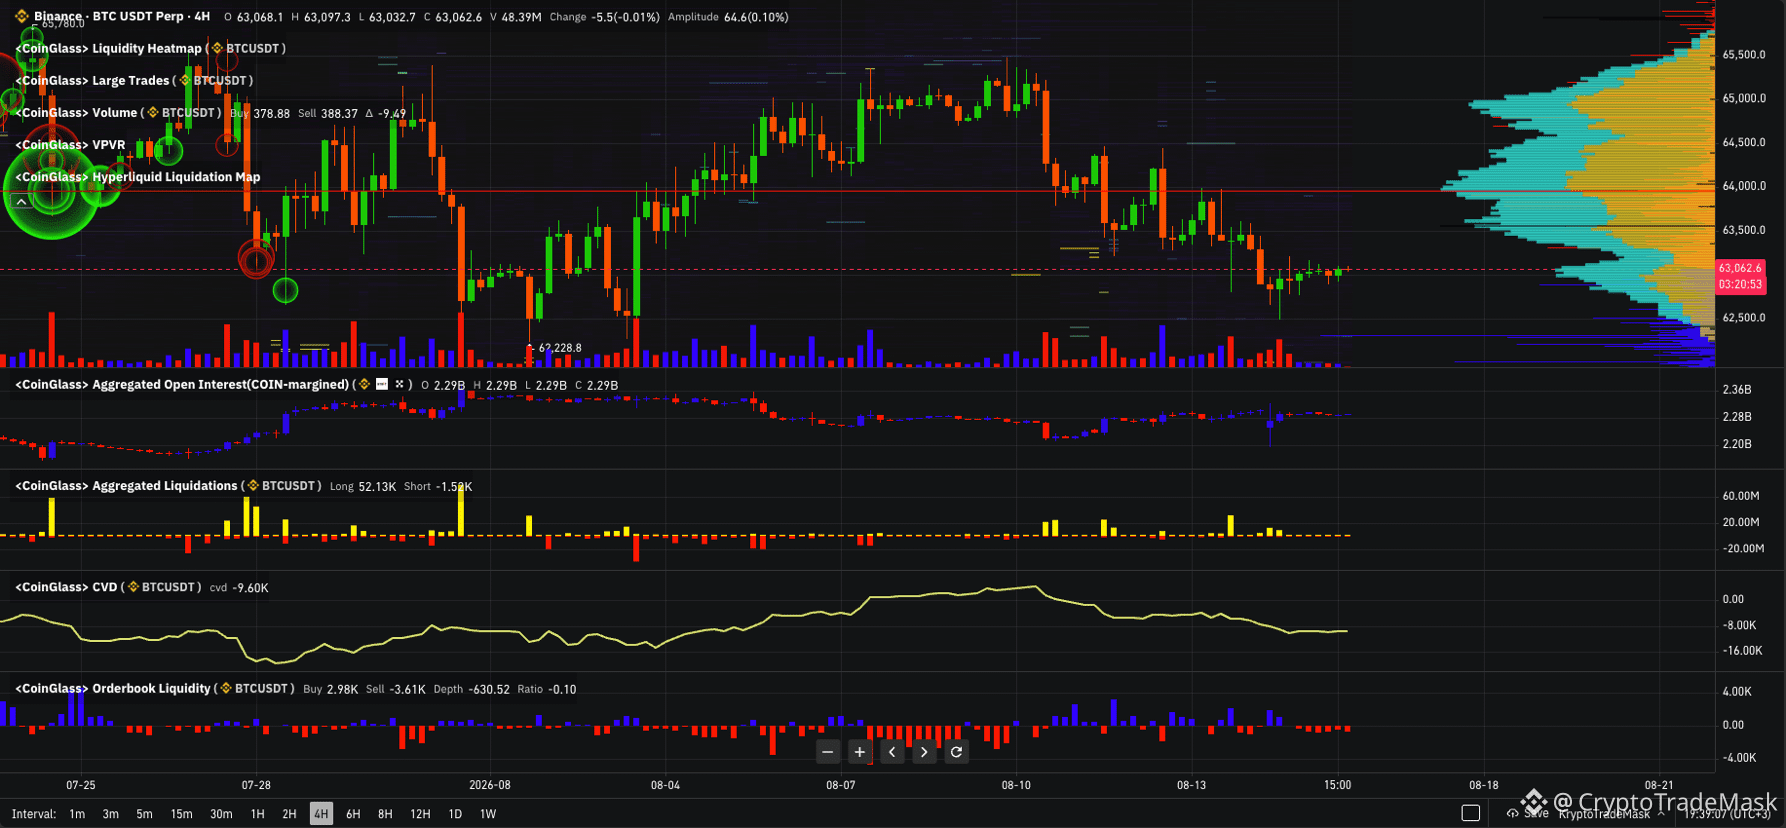Choose the 1D interval
The width and height of the screenshot is (1786, 828).
pos(455,814)
